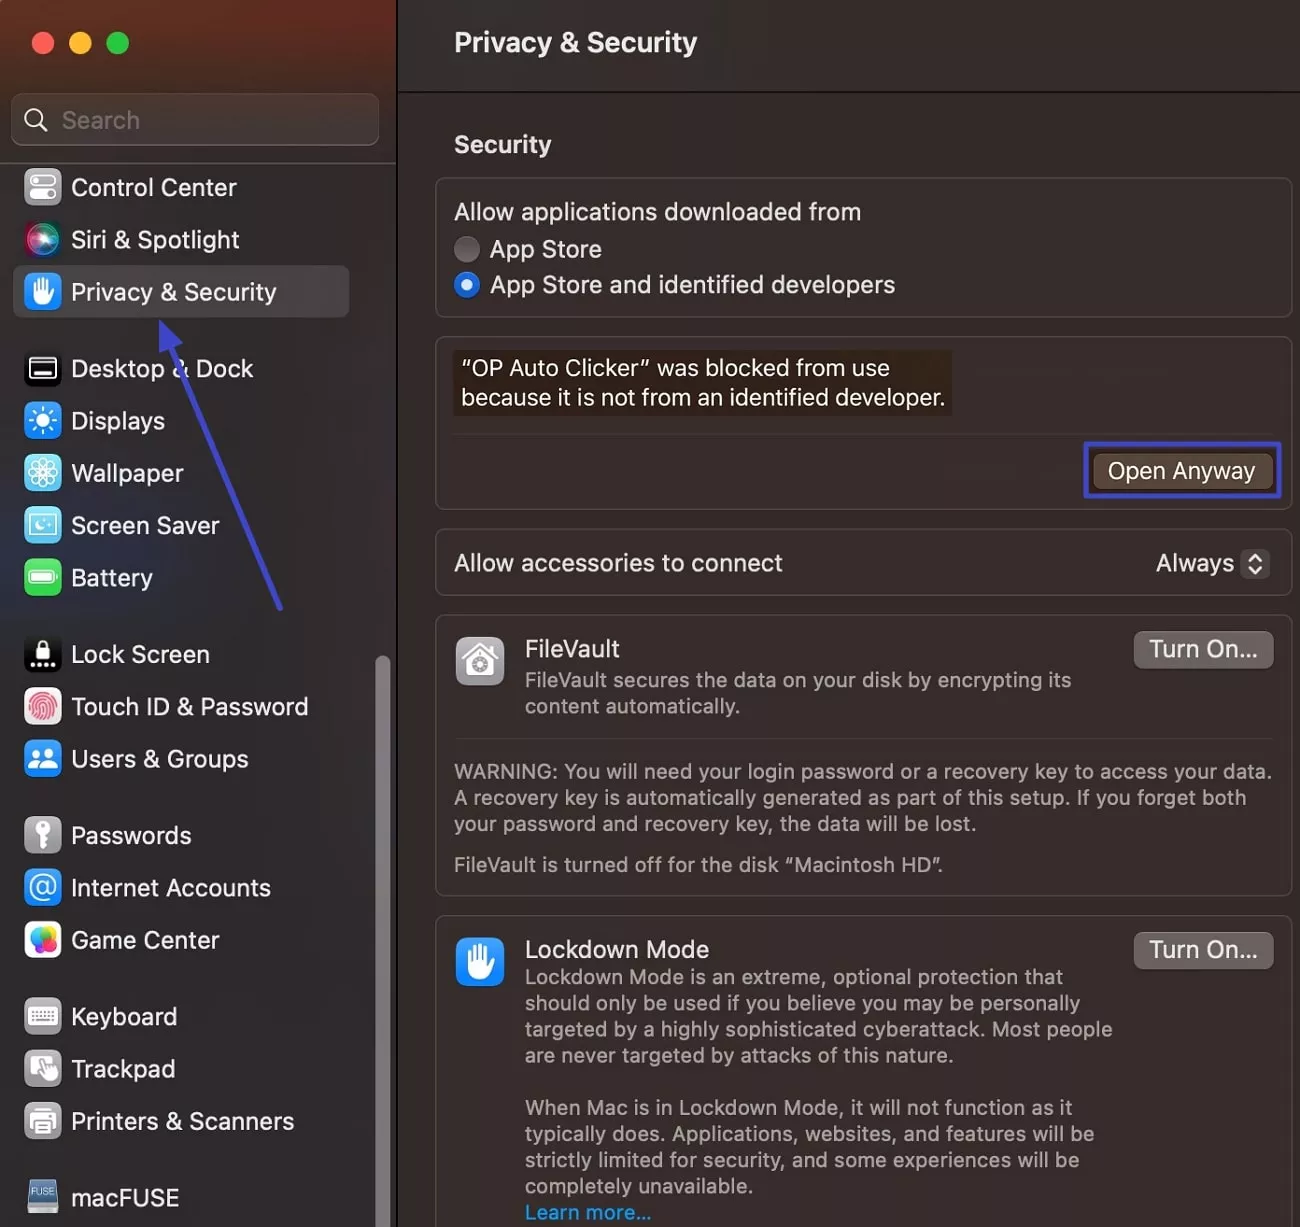Open the Game Center icon
This screenshot has width=1300, height=1227.
43,940
